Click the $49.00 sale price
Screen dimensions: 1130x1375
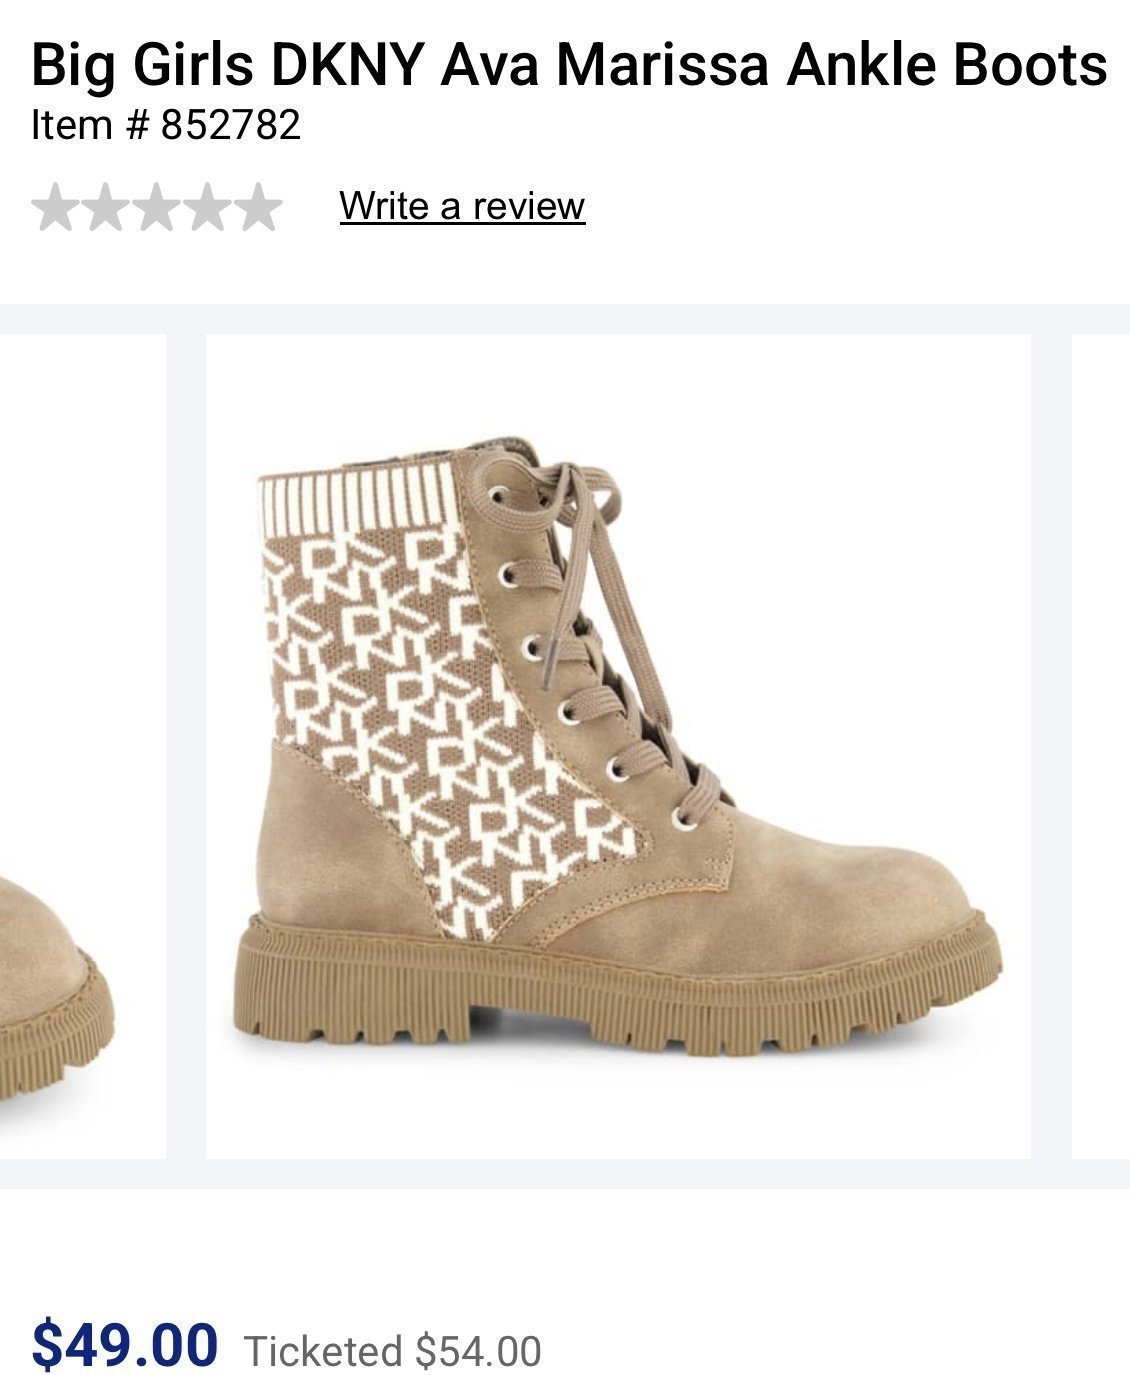(x=125, y=1343)
